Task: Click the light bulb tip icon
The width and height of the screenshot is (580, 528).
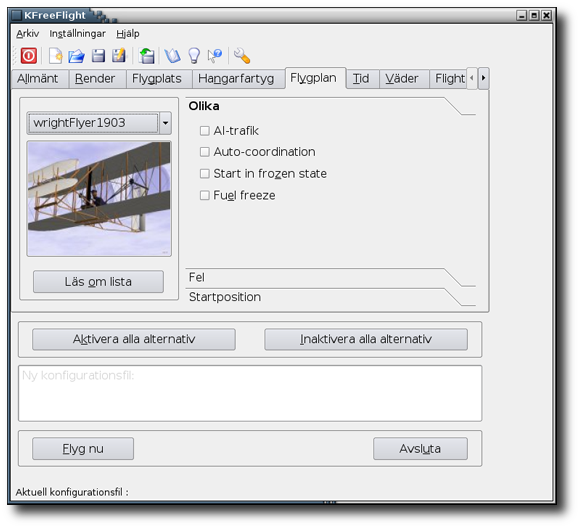Action: [194, 56]
